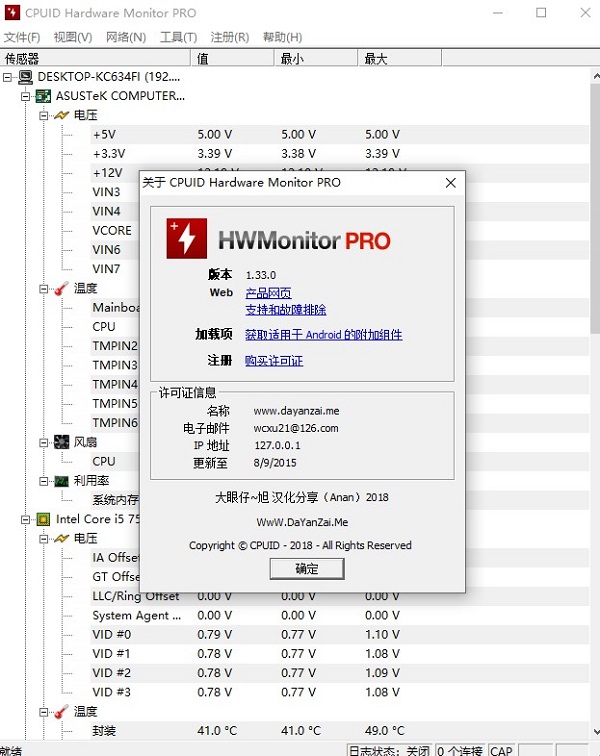The width and height of the screenshot is (600, 756).
Task: Select the VID #0 row
Action: pos(340,634)
